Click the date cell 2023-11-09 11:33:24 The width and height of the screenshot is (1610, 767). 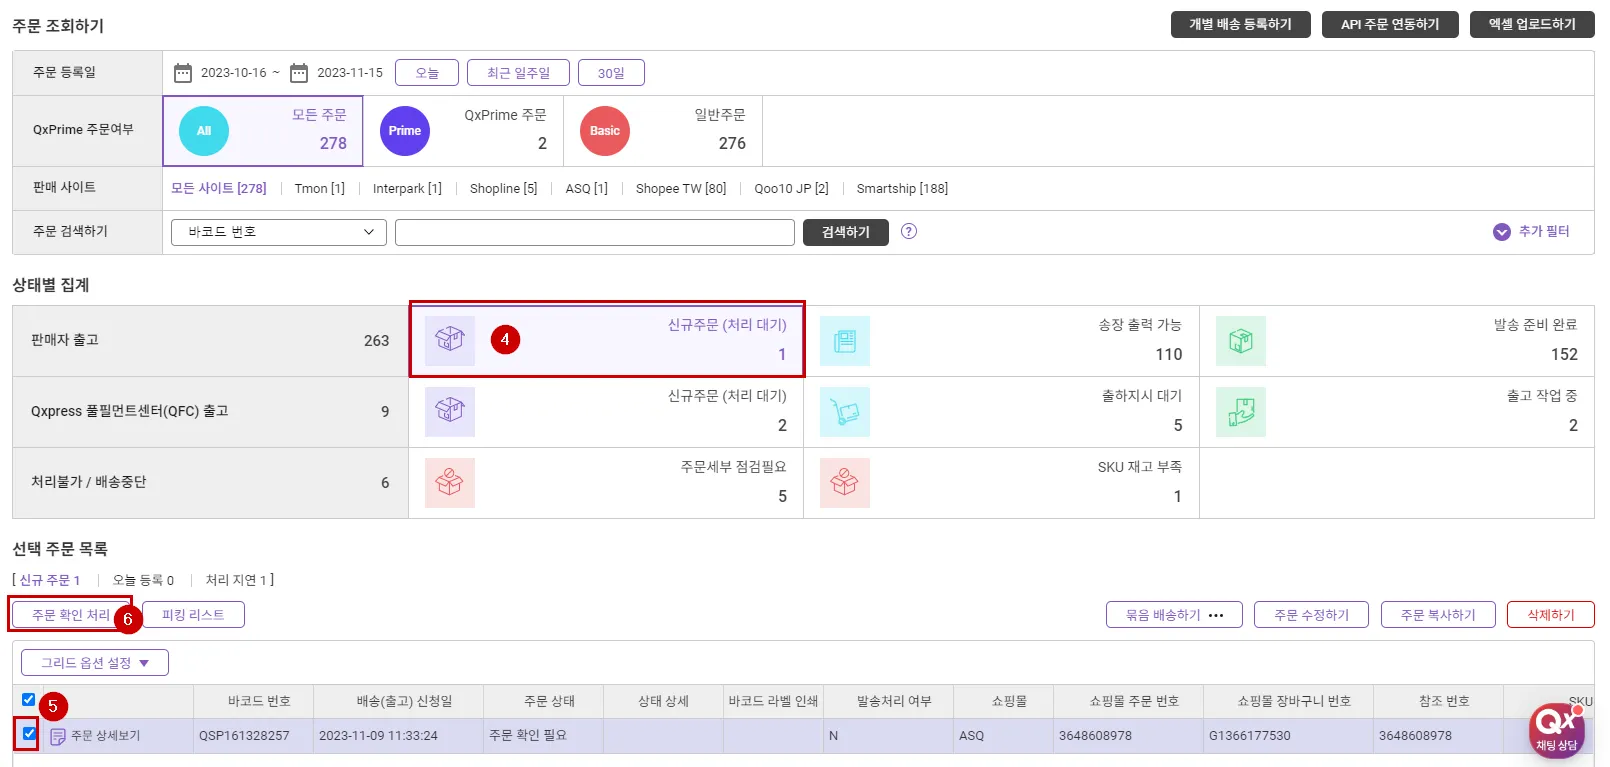378,736
